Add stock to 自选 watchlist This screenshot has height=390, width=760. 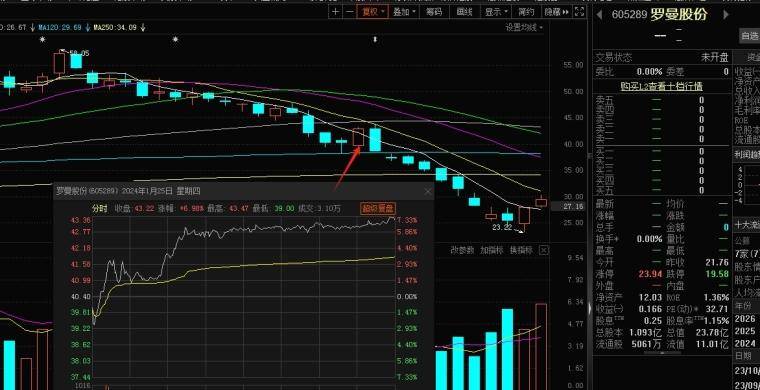749,35
